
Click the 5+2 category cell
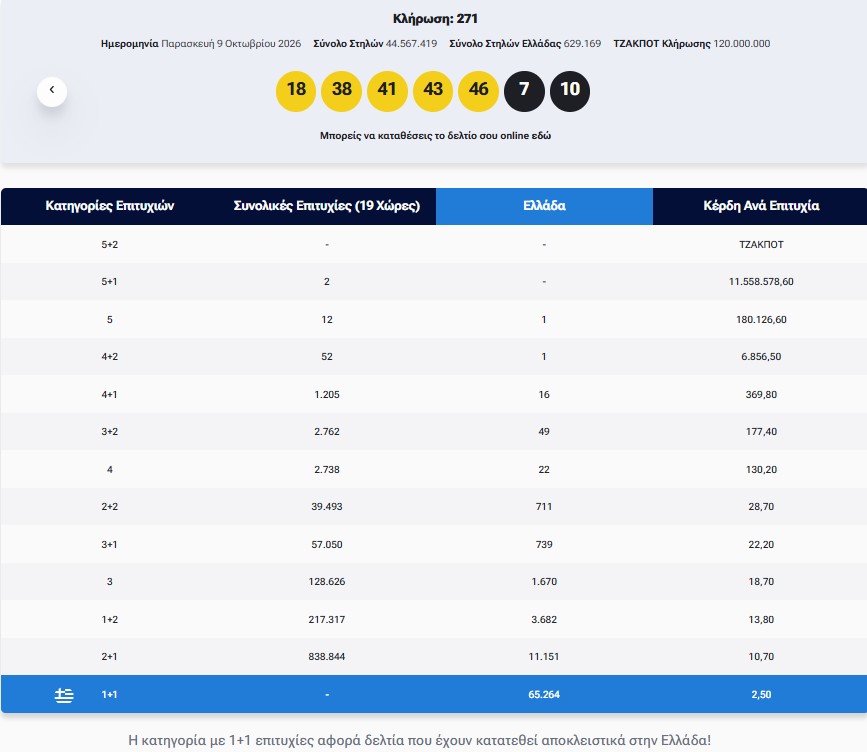(109, 244)
